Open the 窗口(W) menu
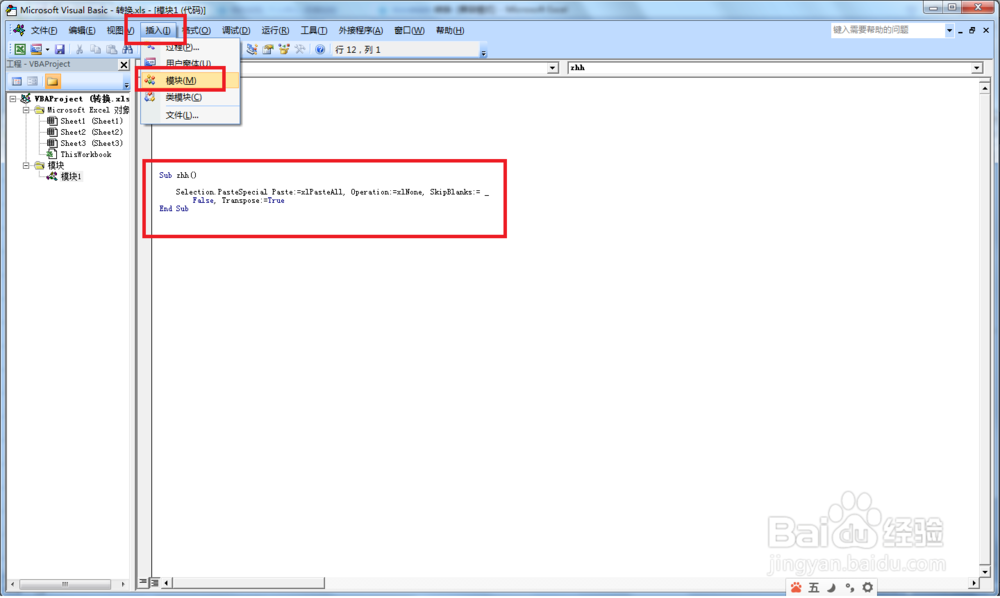 409,31
